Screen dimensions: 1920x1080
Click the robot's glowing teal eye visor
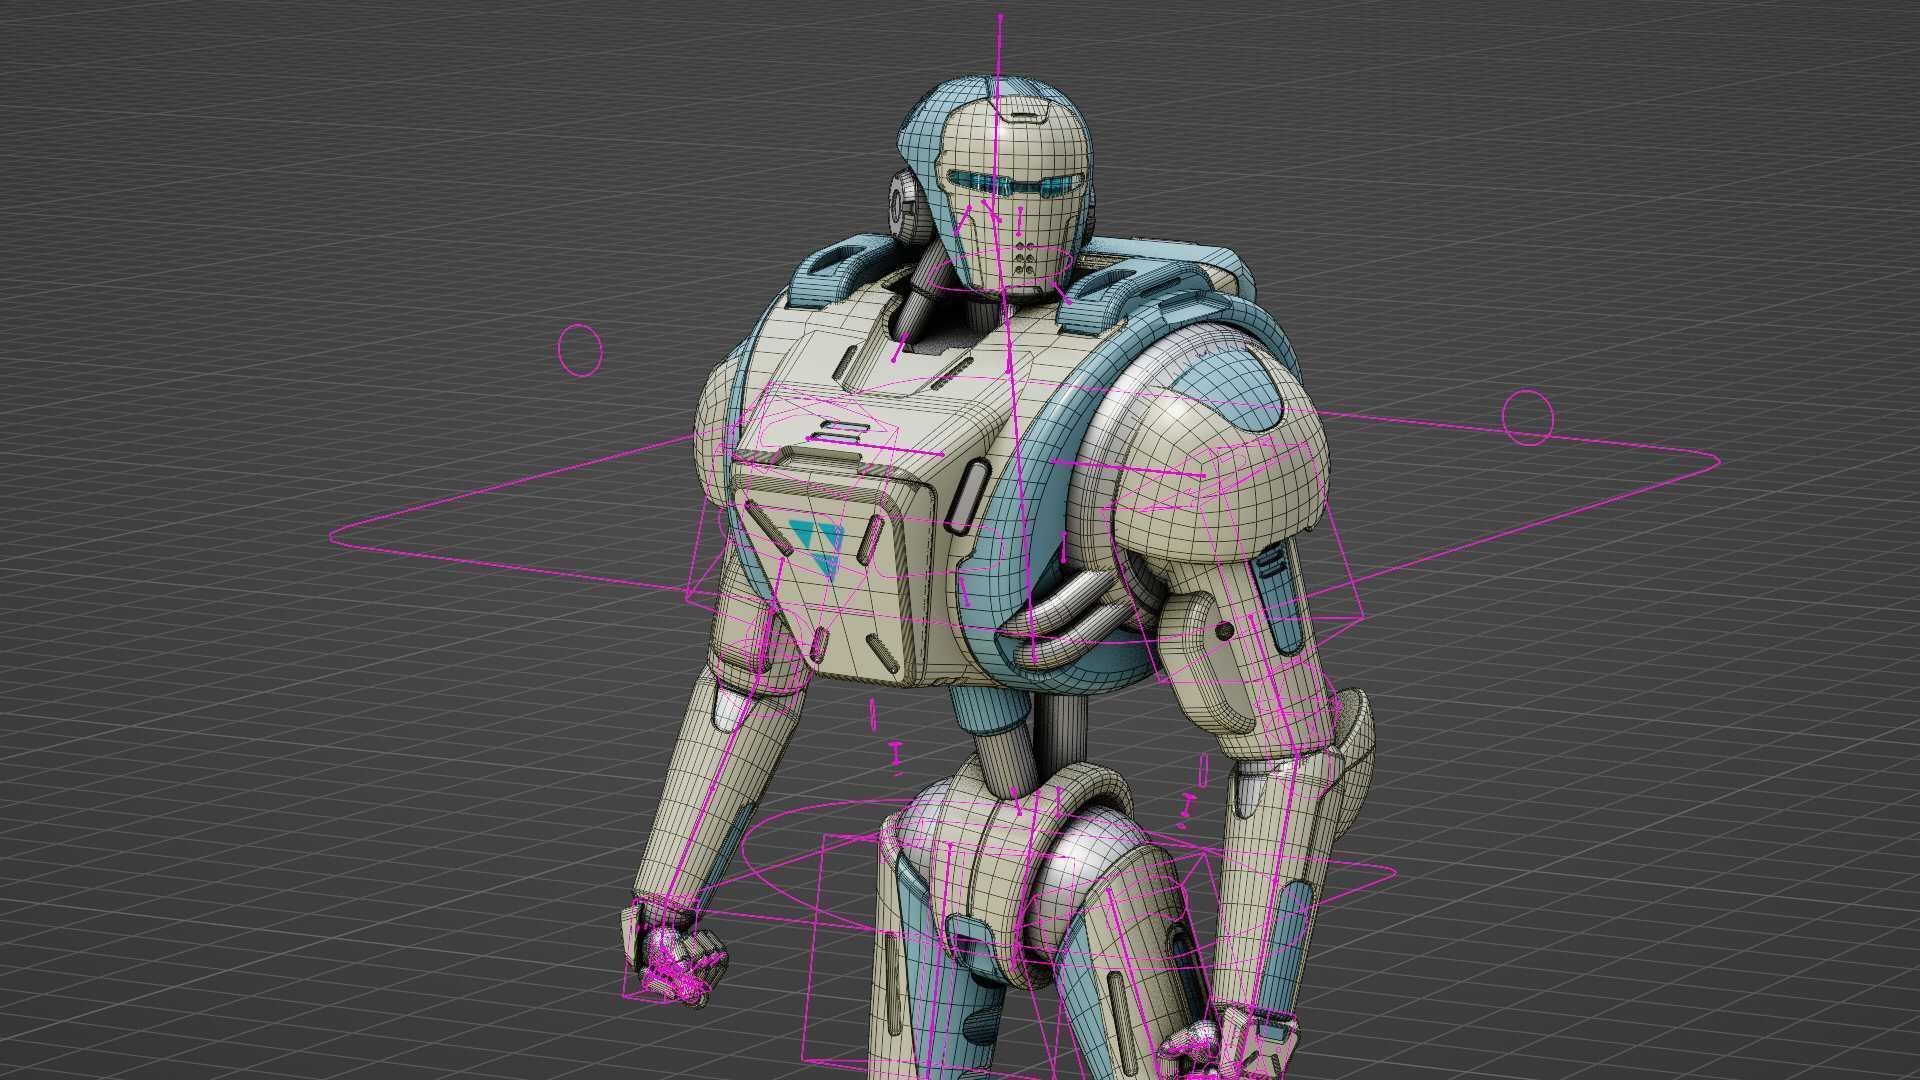coord(1015,183)
